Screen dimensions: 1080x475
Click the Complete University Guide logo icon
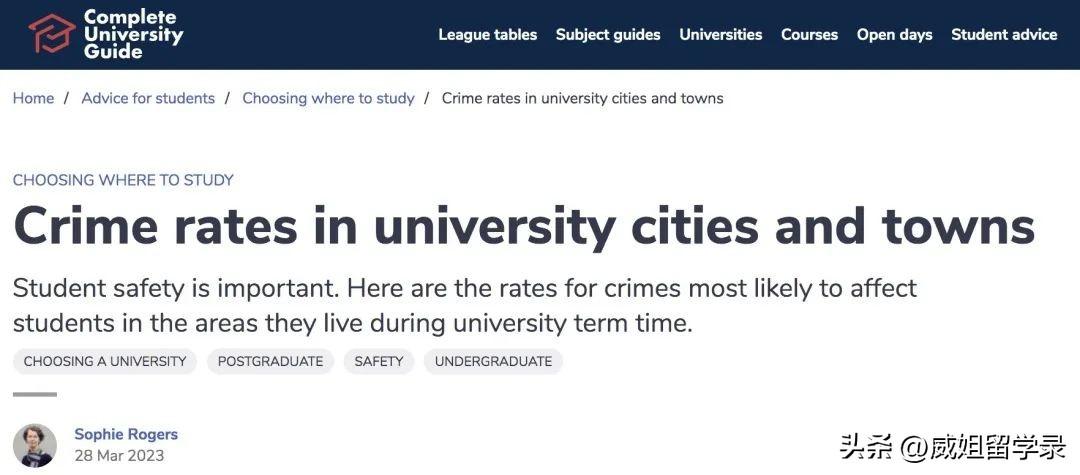51,33
